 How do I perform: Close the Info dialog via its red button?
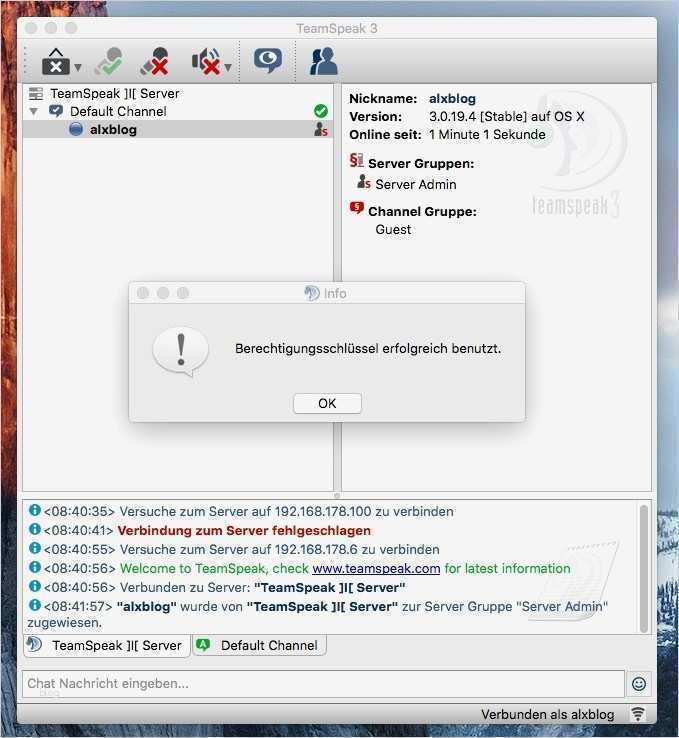(143, 293)
